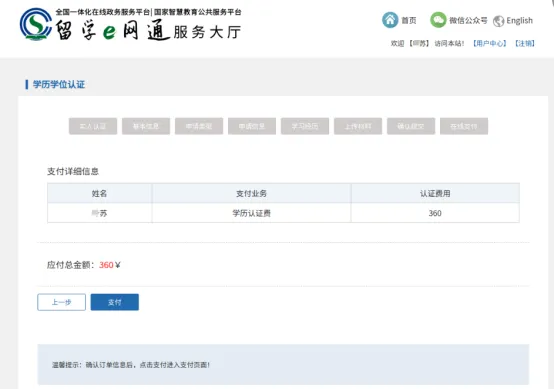Open the WeChat official account icon
This screenshot has width=554, height=389.
click(438, 20)
